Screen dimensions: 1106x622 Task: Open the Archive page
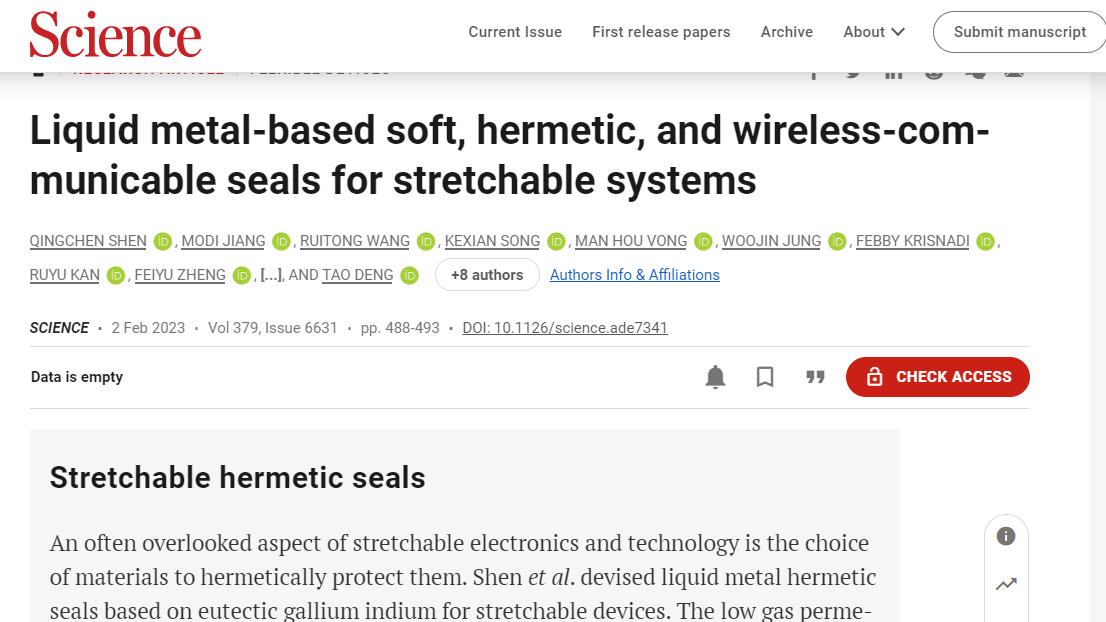coord(787,32)
